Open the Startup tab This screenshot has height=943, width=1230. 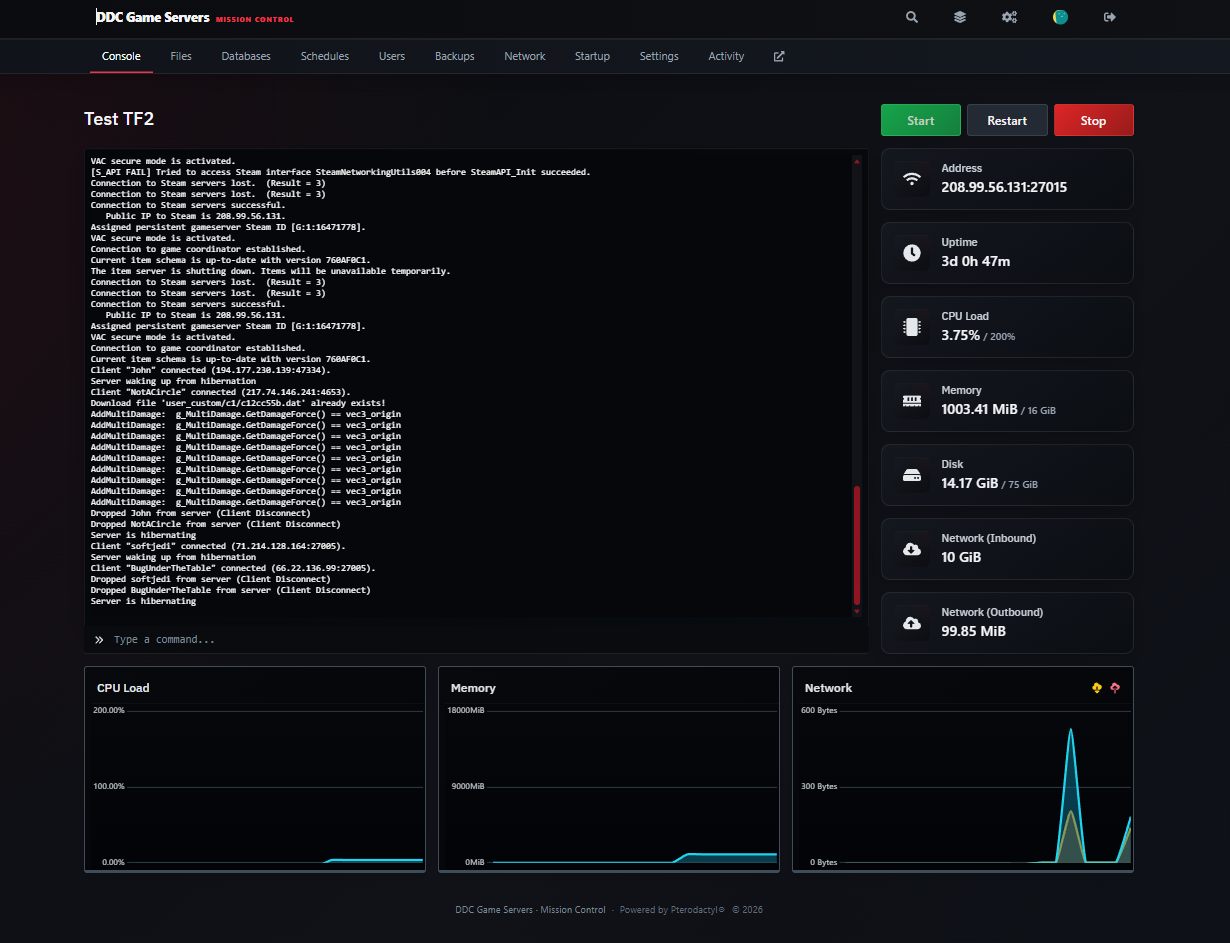(592, 56)
